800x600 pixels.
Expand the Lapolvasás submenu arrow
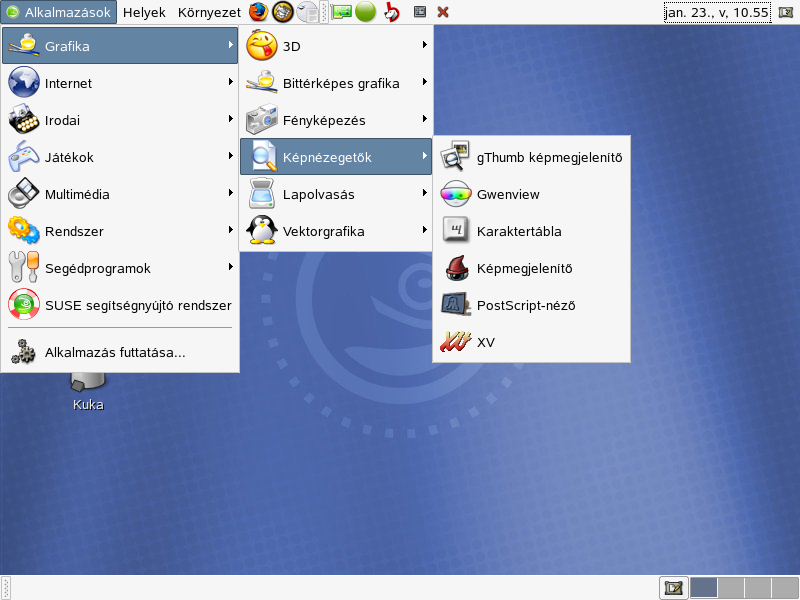(424, 193)
